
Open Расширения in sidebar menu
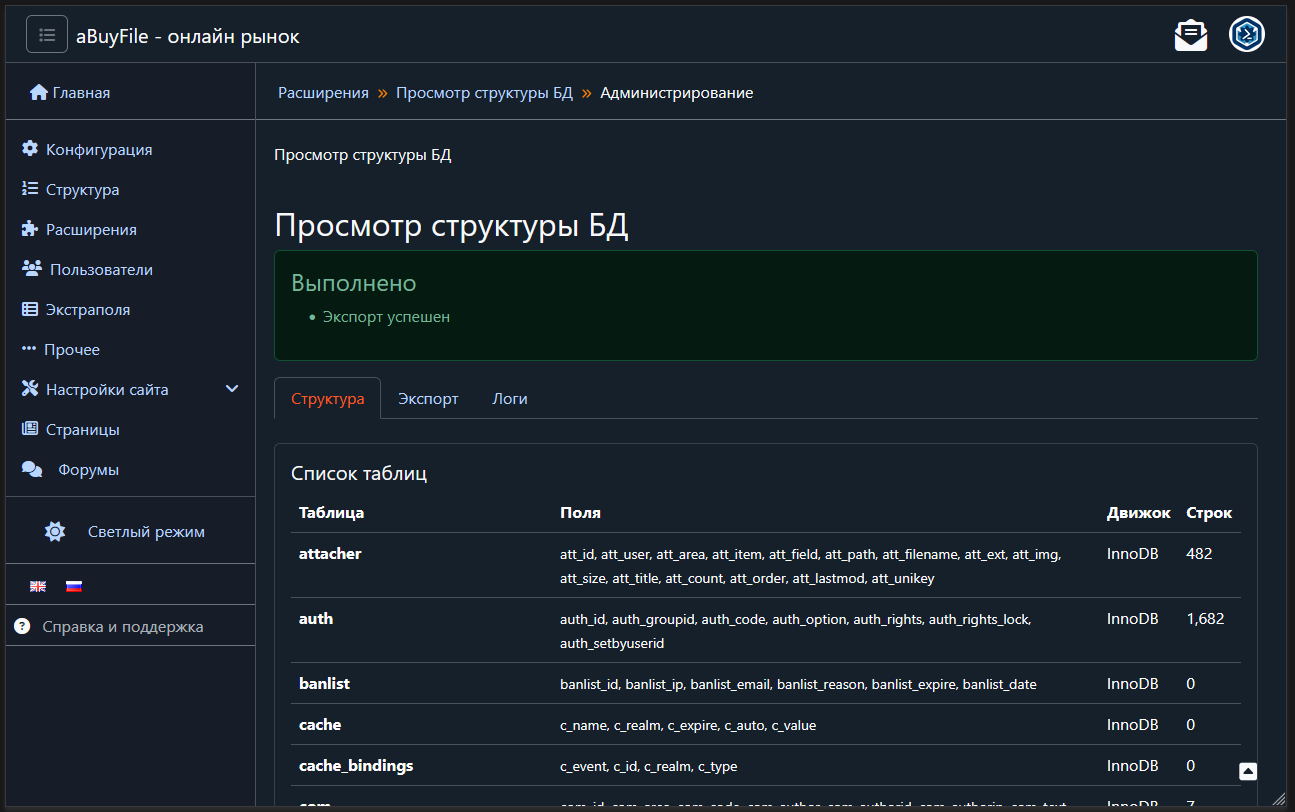[91, 229]
